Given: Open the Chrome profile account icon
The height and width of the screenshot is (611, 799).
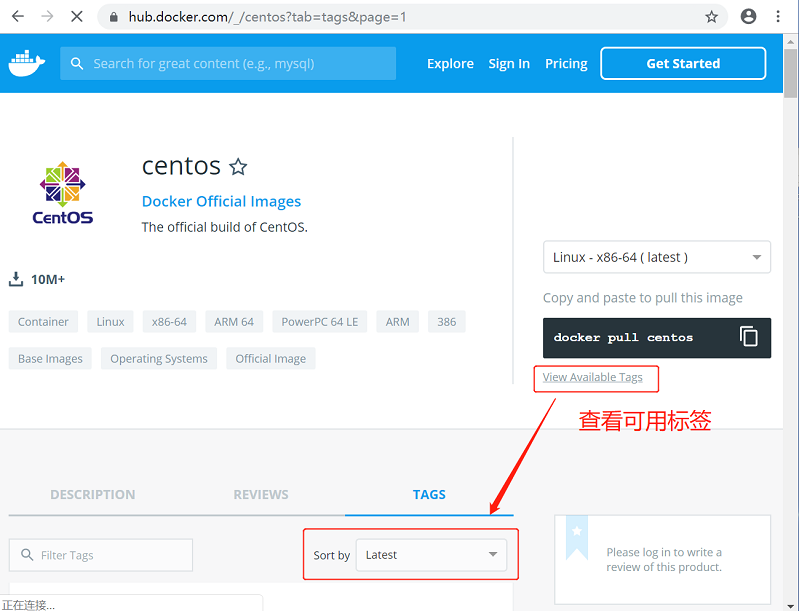Looking at the screenshot, I should [748, 17].
